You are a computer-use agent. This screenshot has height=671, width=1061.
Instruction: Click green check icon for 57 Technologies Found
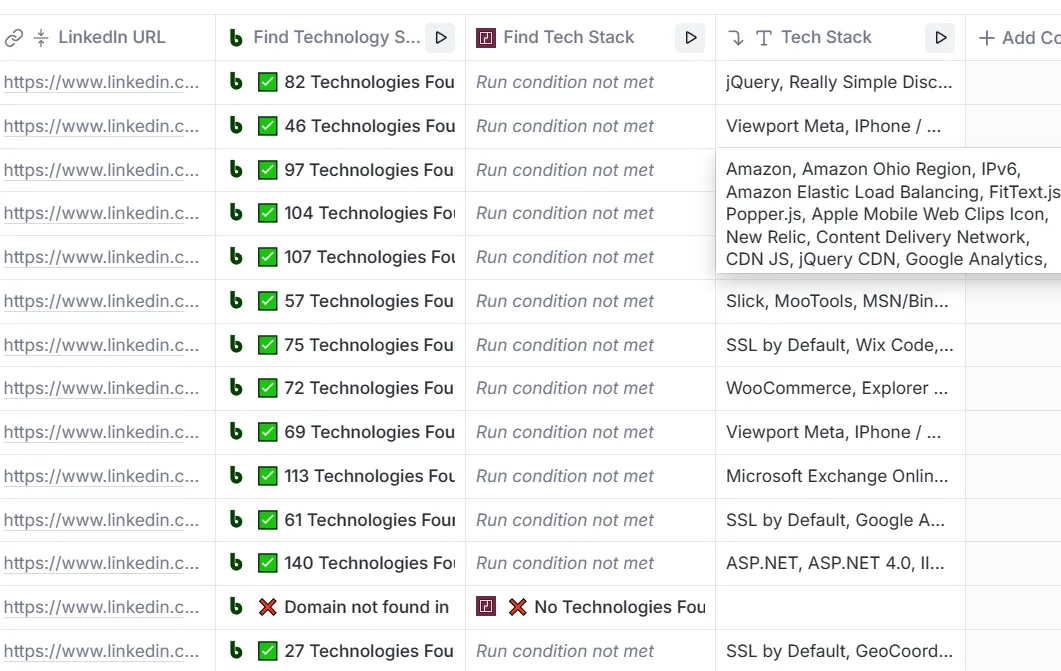(x=268, y=301)
